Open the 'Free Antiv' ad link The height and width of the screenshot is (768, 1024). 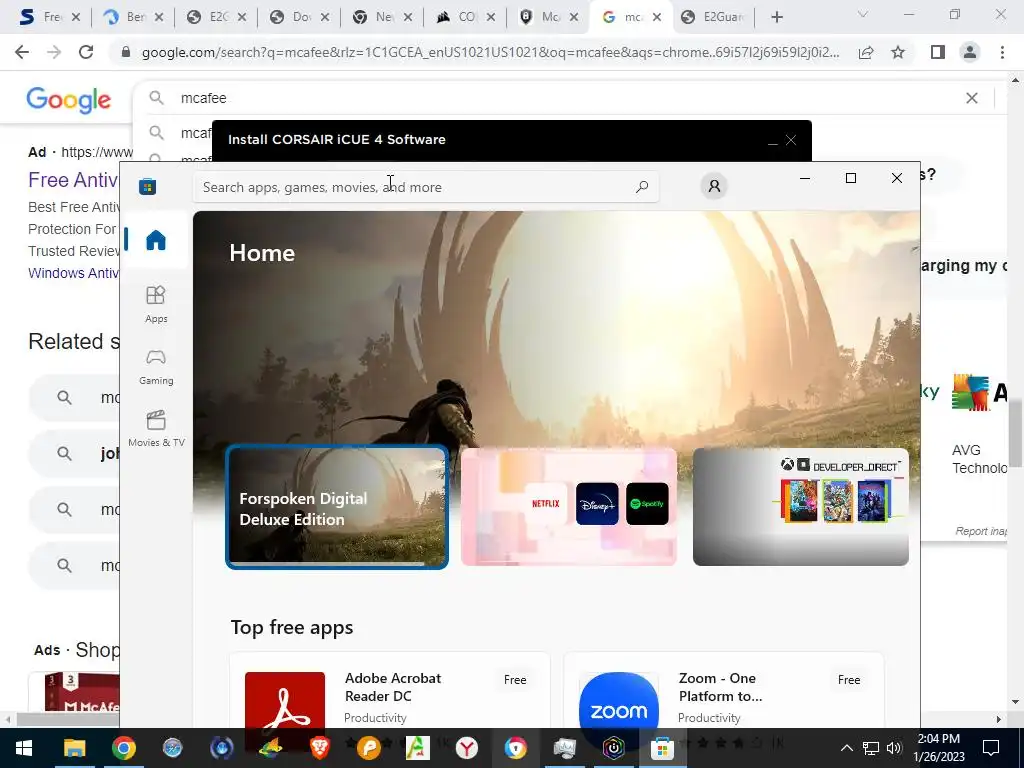(x=73, y=180)
